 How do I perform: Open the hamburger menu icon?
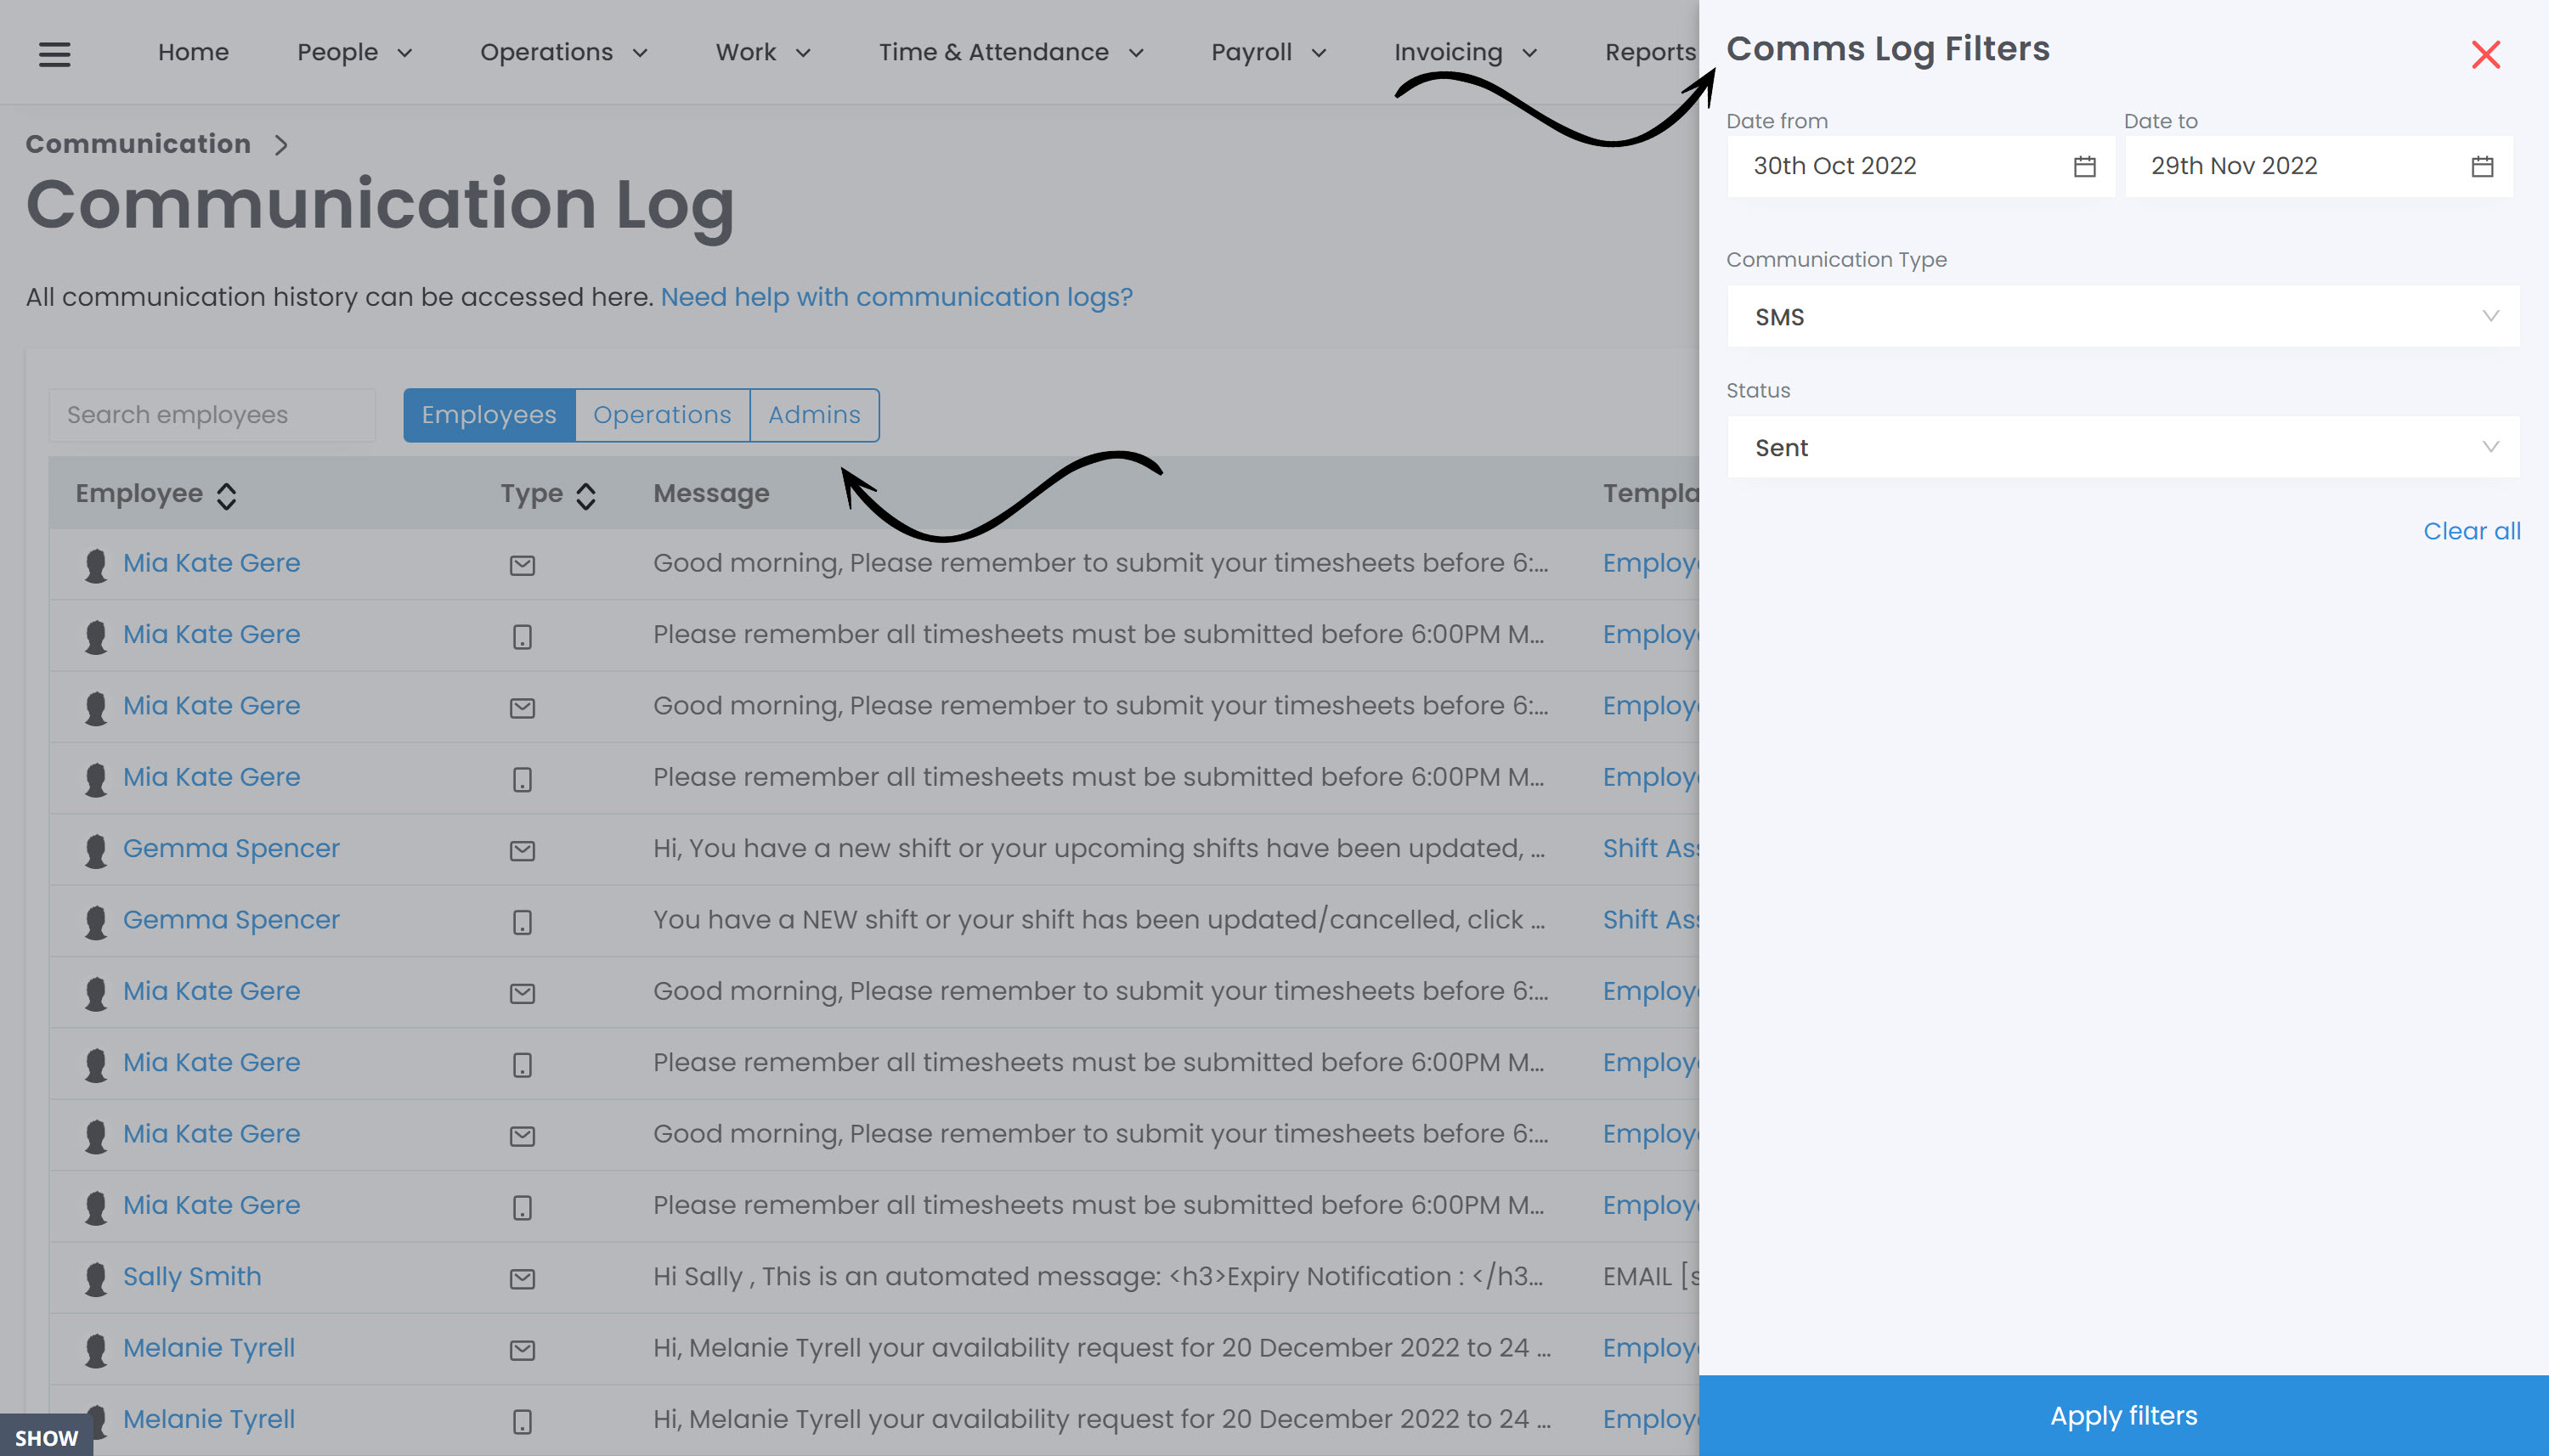54,54
